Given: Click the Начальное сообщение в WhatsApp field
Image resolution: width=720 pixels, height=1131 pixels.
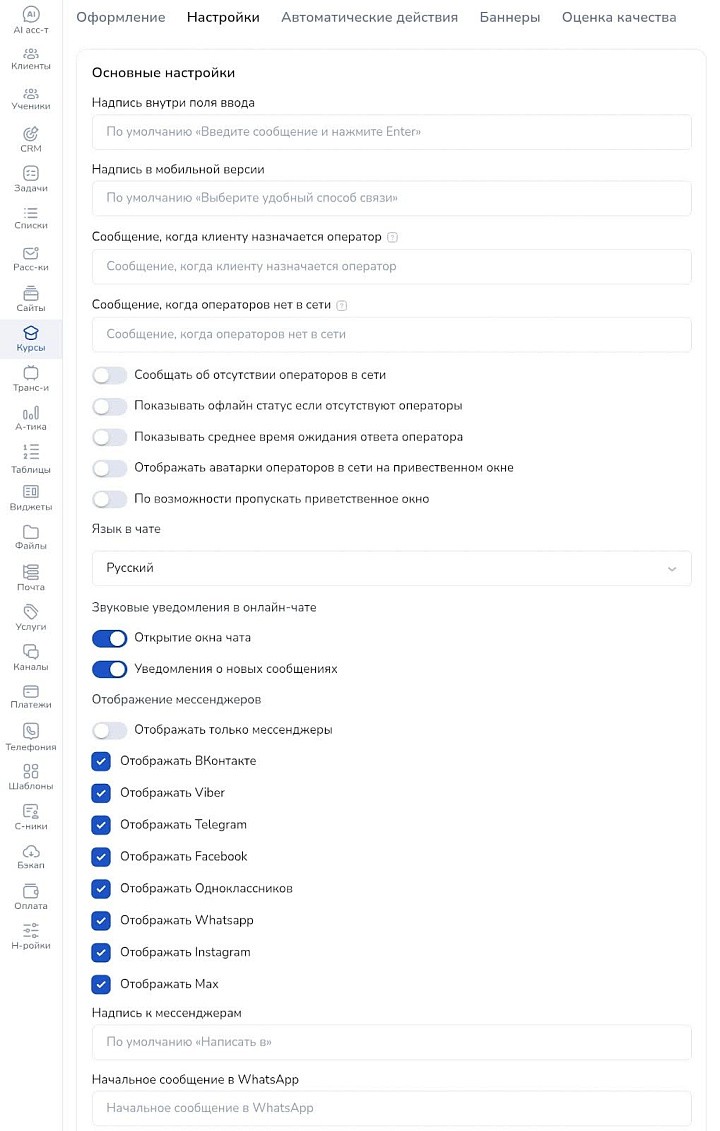Looking at the screenshot, I should pyautogui.click(x=391, y=1108).
